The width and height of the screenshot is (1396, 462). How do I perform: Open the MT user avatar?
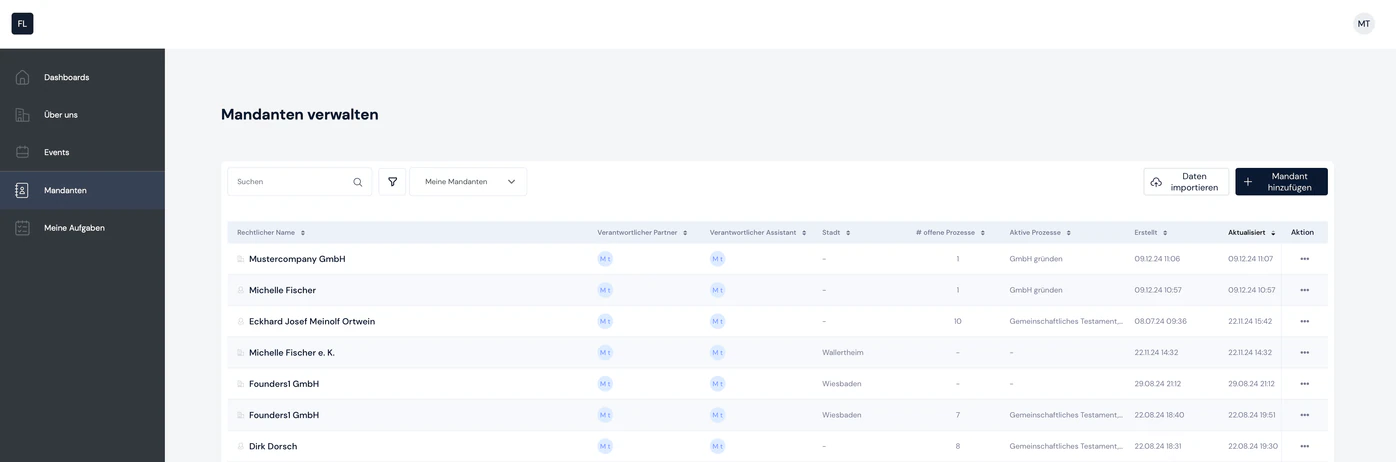(x=1364, y=24)
